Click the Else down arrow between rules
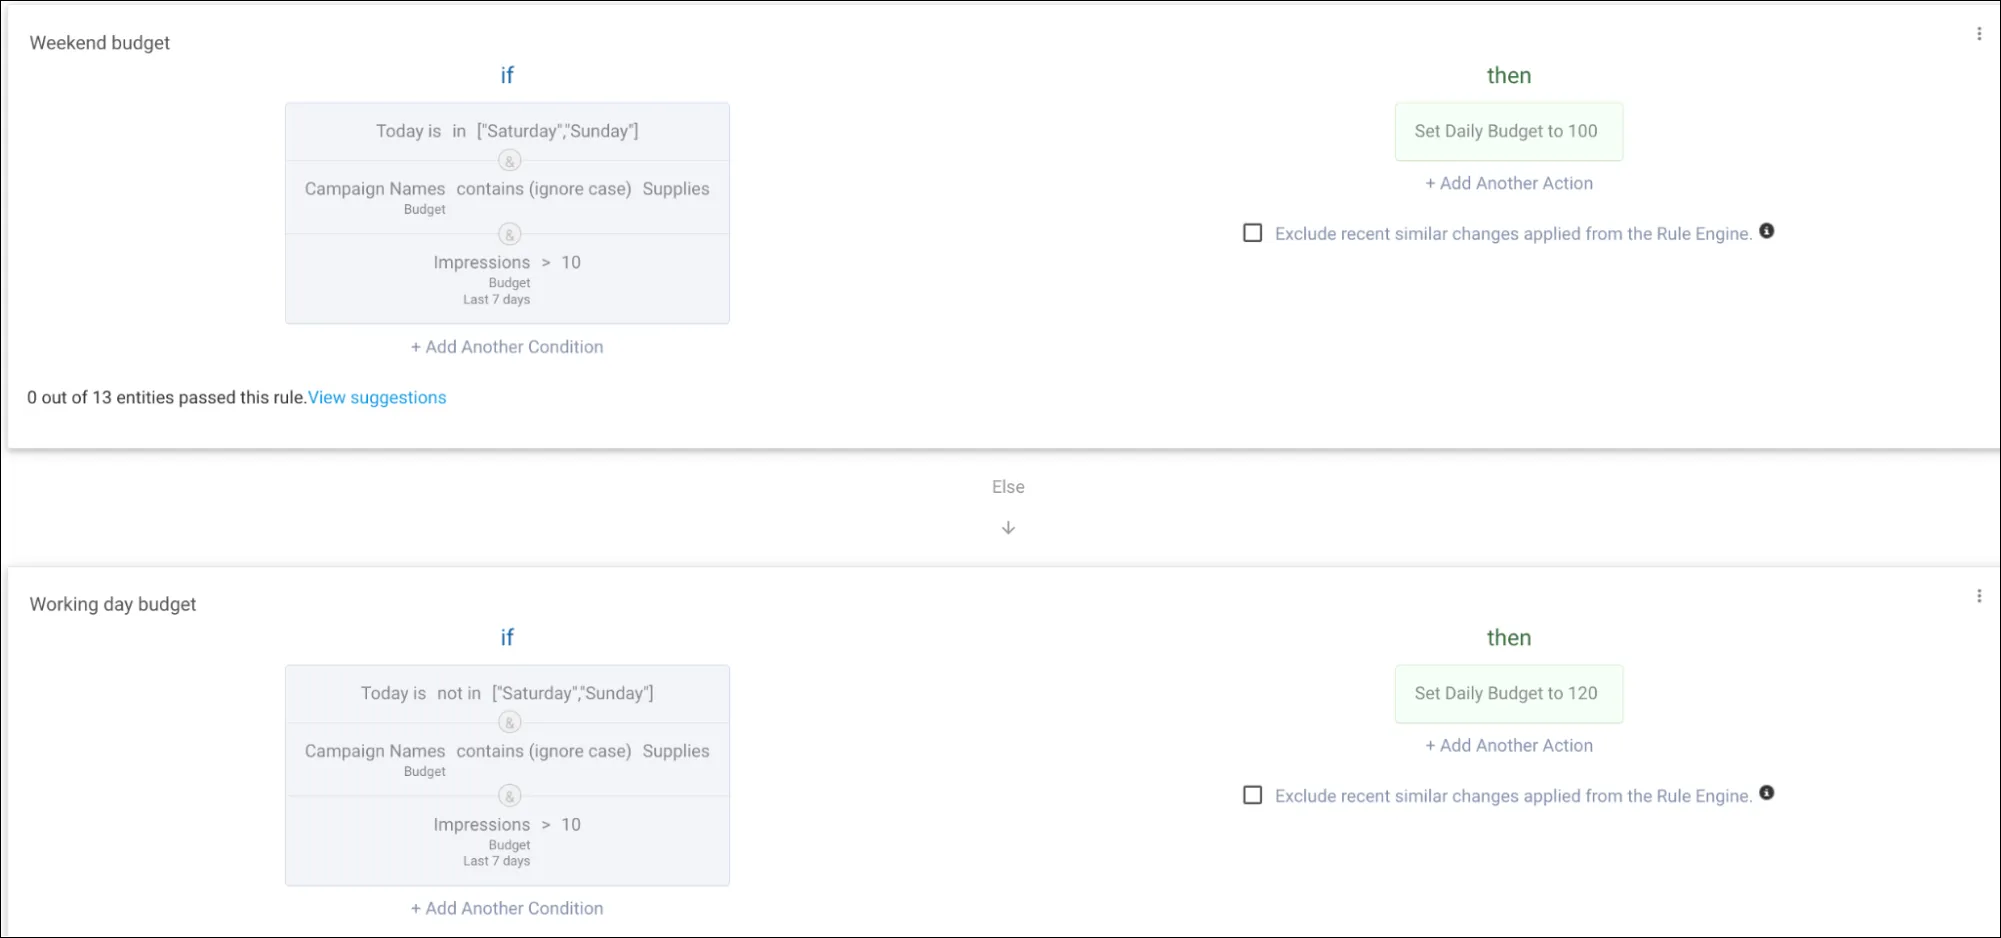Viewport: 2001px width, 938px height. click(x=1008, y=528)
